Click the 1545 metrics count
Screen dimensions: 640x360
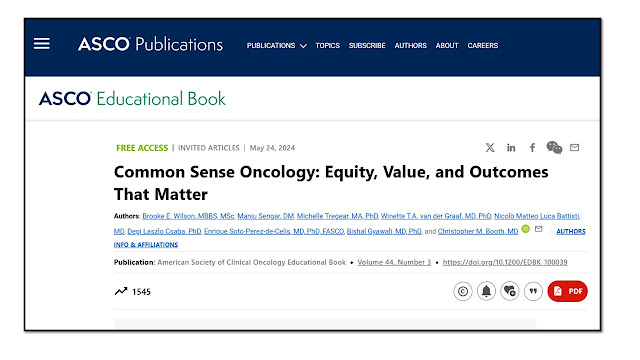(141, 292)
